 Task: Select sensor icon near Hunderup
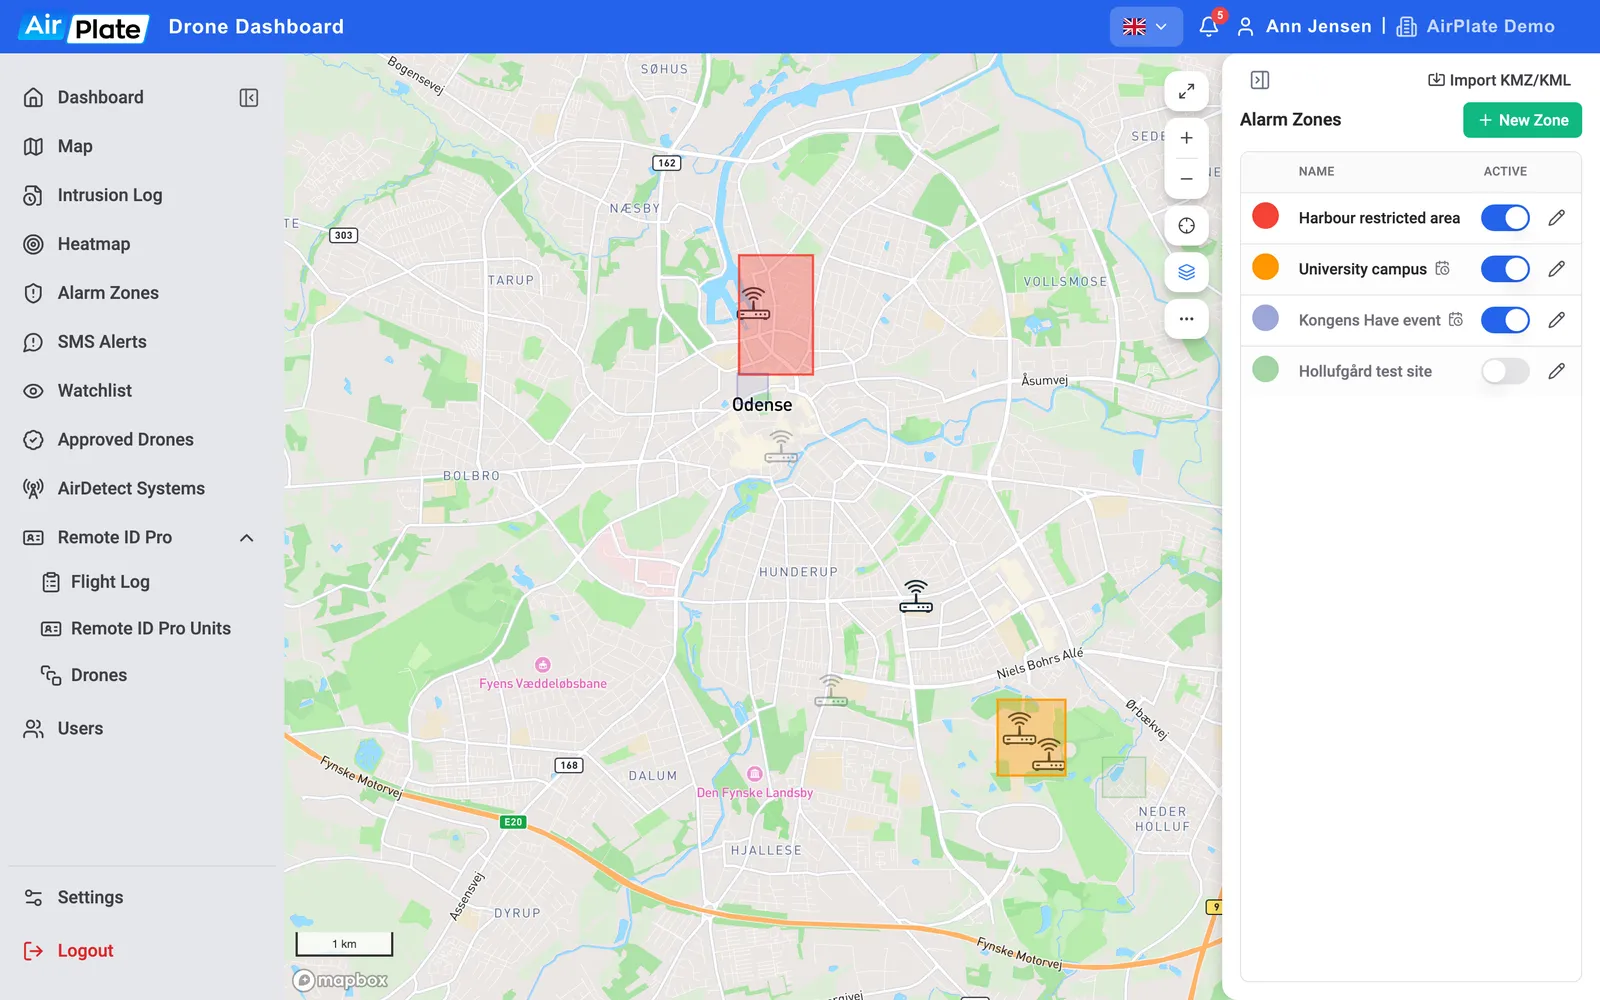[916, 596]
